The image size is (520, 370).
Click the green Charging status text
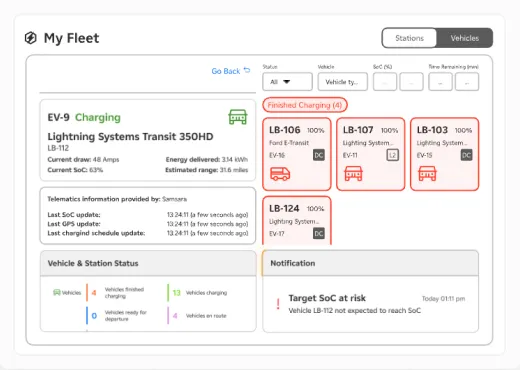(98, 117)
